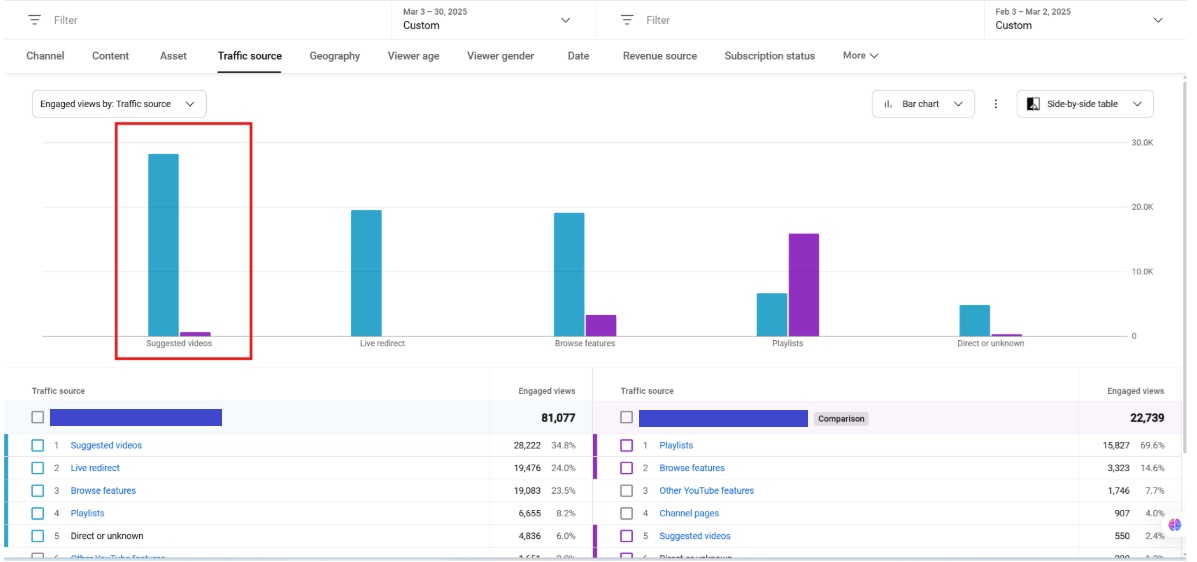Image resolution: width=1197 pixels, height=562 pixels.
Task: Toggle the Comparison total row checkbox
Action: (x=627, y=418)
